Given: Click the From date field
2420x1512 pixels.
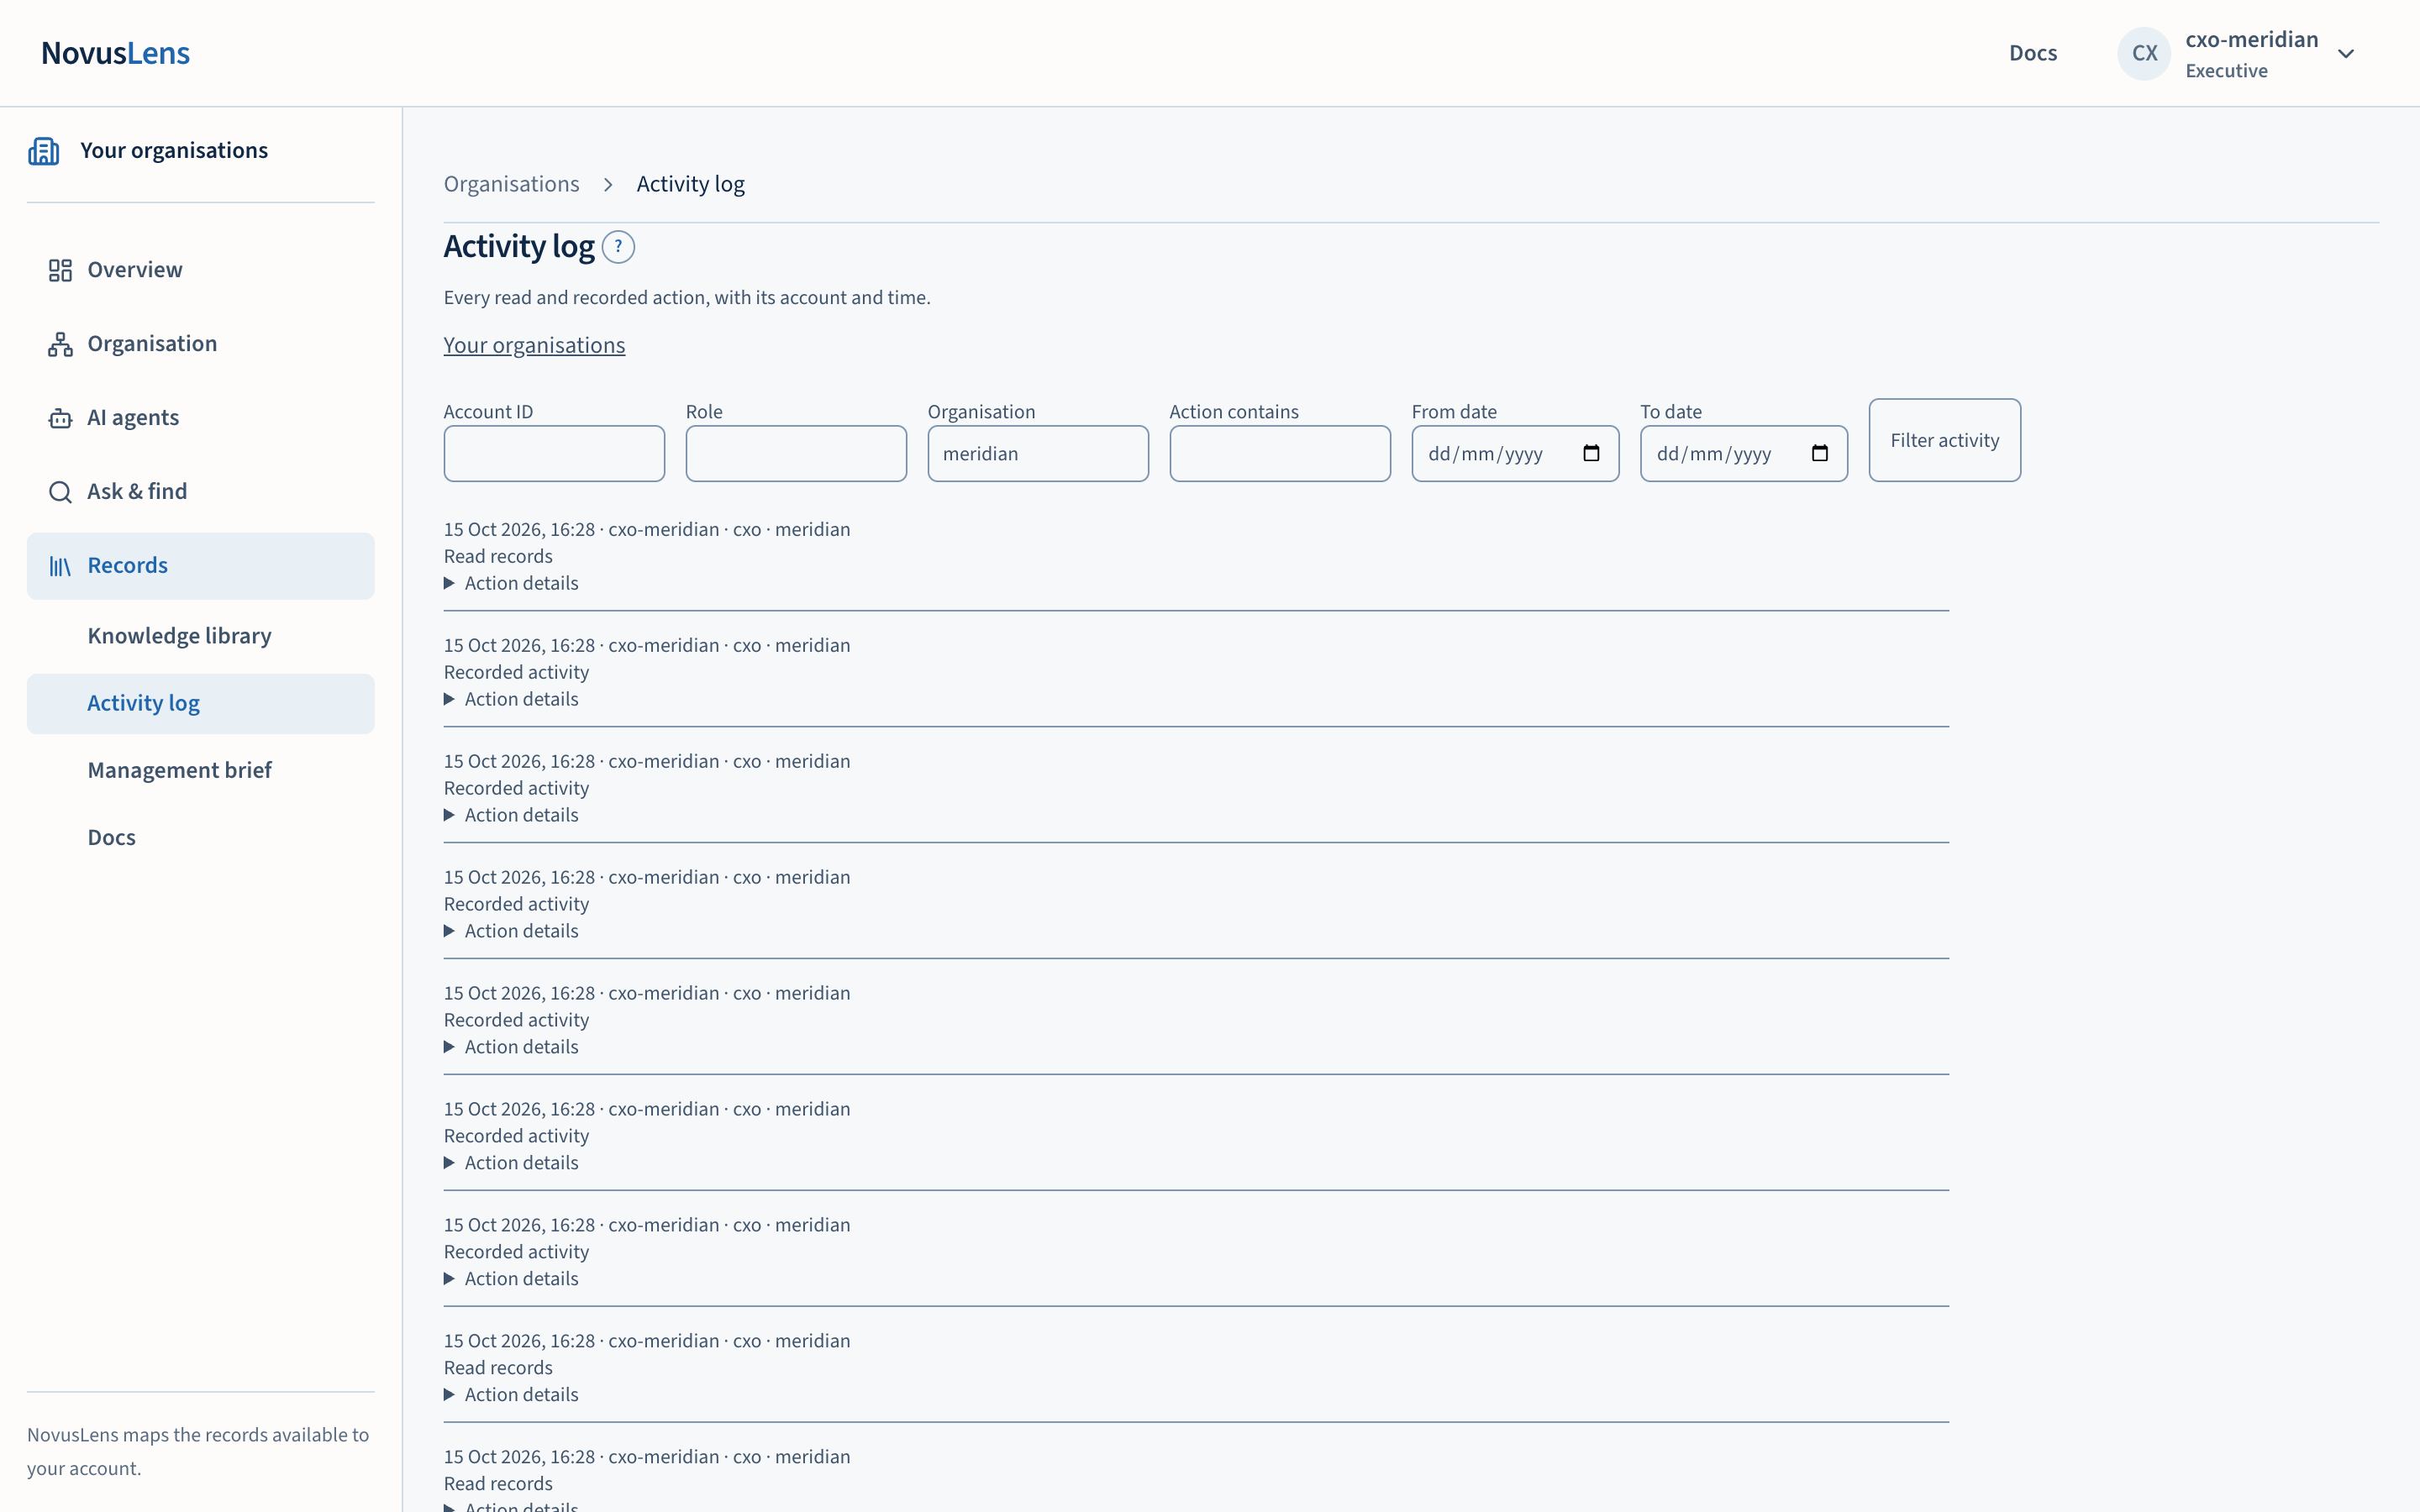Looking at the screenshot, I should (1515, 454).
